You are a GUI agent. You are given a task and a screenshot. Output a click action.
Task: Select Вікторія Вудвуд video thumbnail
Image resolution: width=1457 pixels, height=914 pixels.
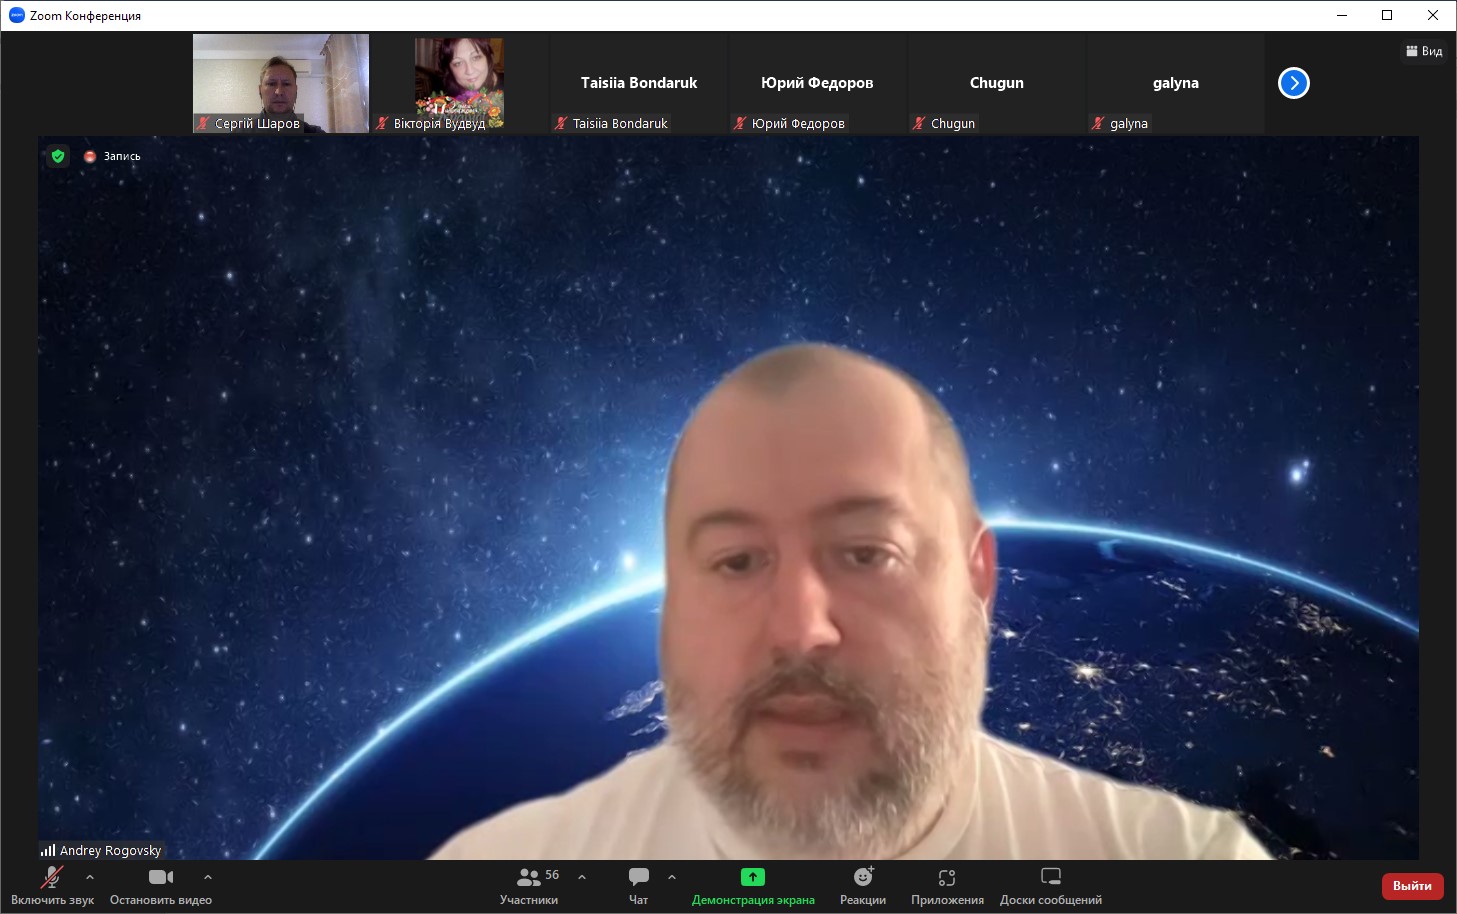460,83
